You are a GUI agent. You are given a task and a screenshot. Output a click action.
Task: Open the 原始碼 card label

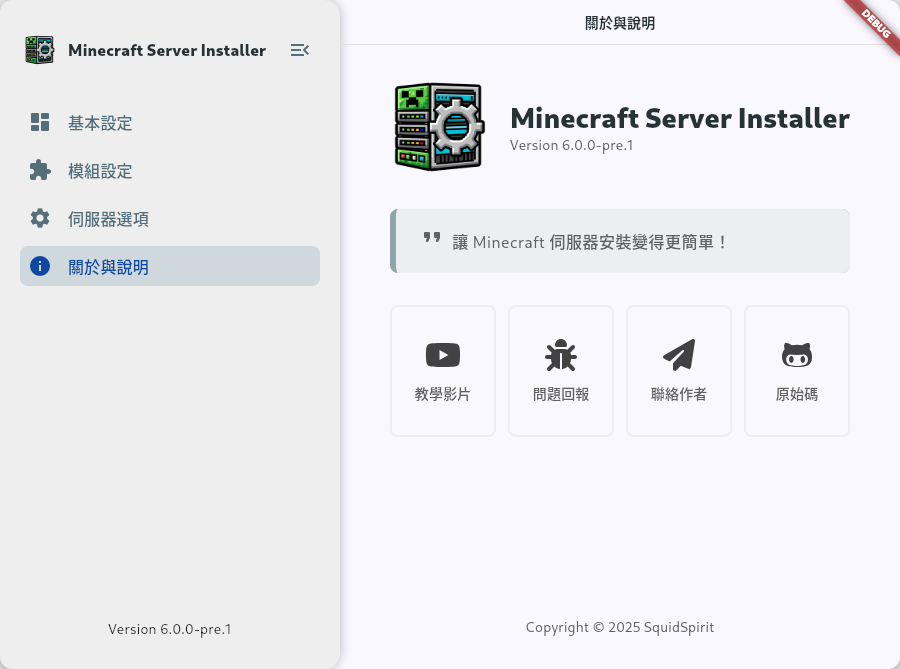click(x=797, y=394)
